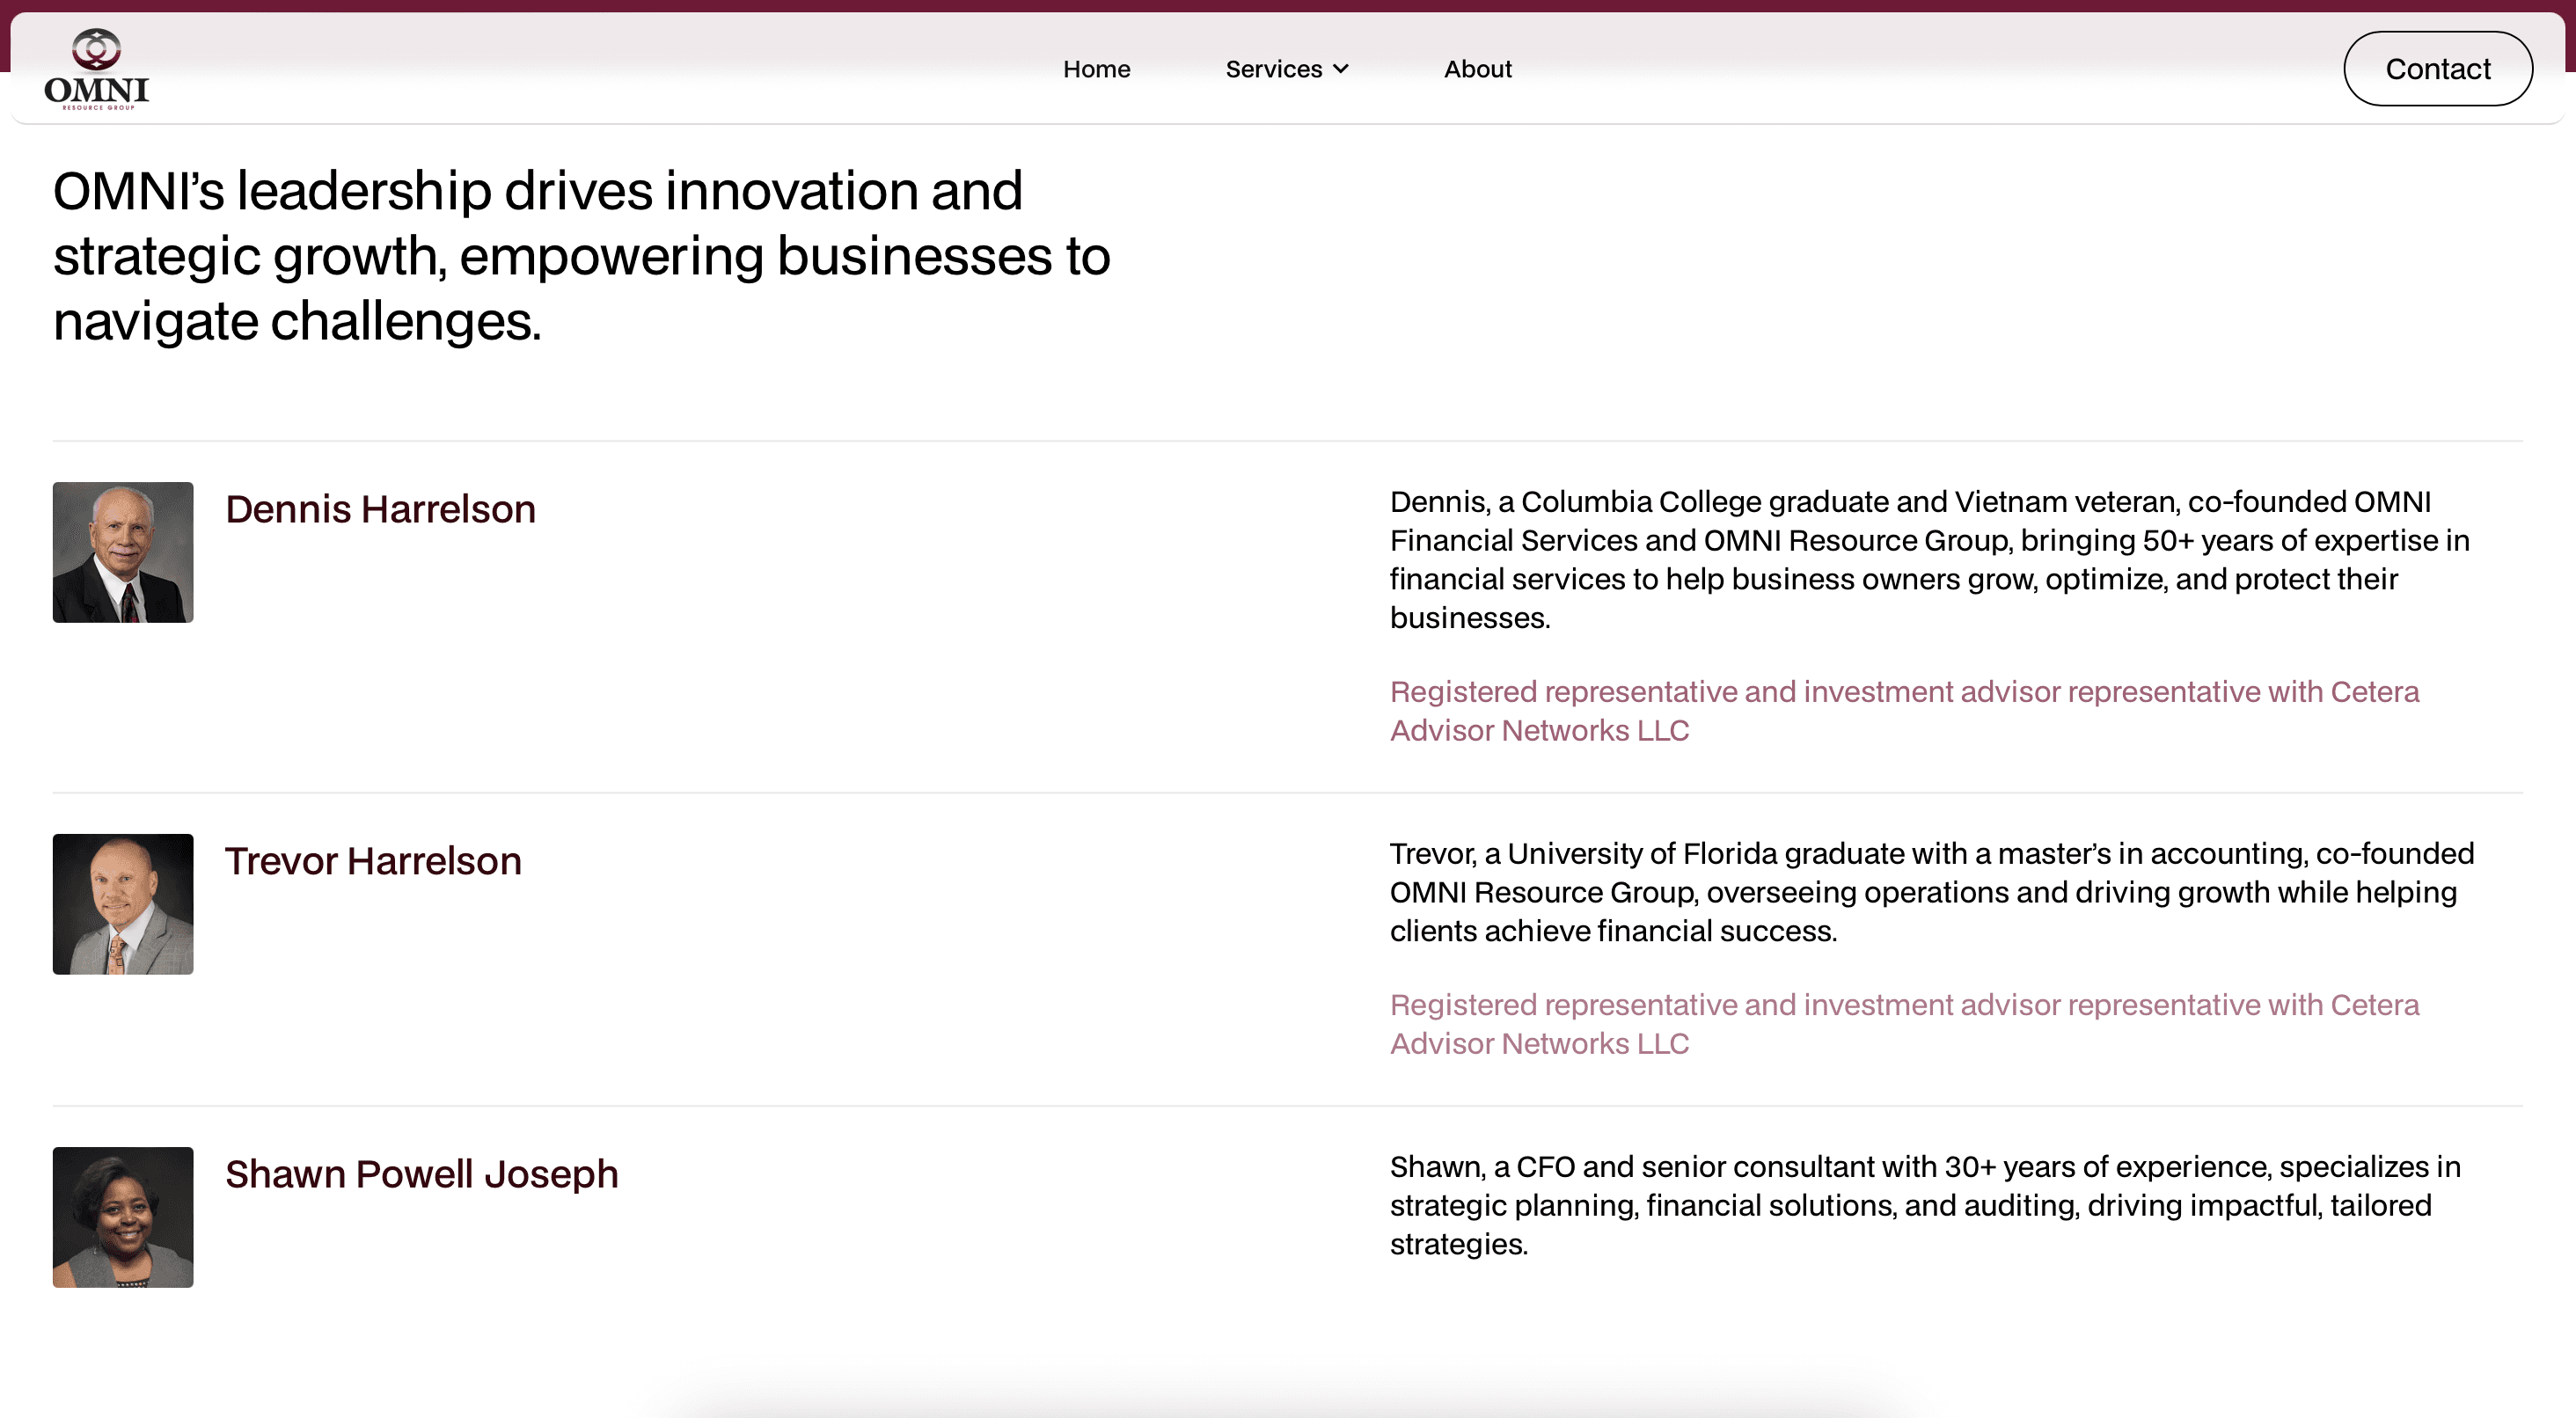
Task: Open the Services menu item
Action: point(1273,69)
